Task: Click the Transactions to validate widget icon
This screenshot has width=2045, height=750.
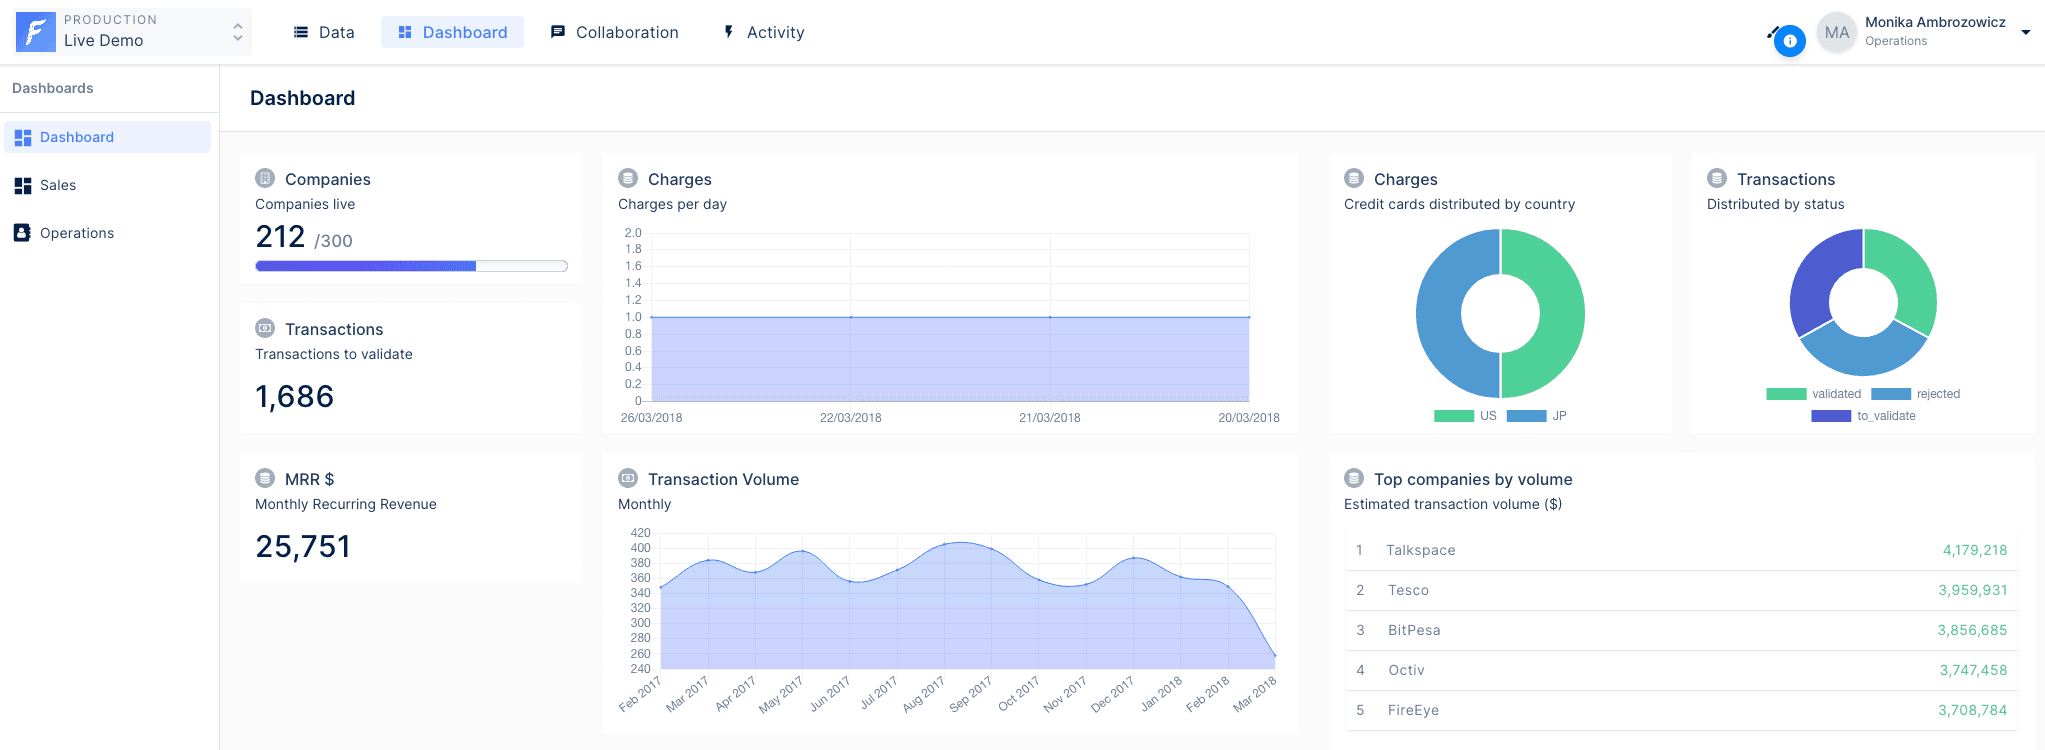Action: click(x=265, y=328)
